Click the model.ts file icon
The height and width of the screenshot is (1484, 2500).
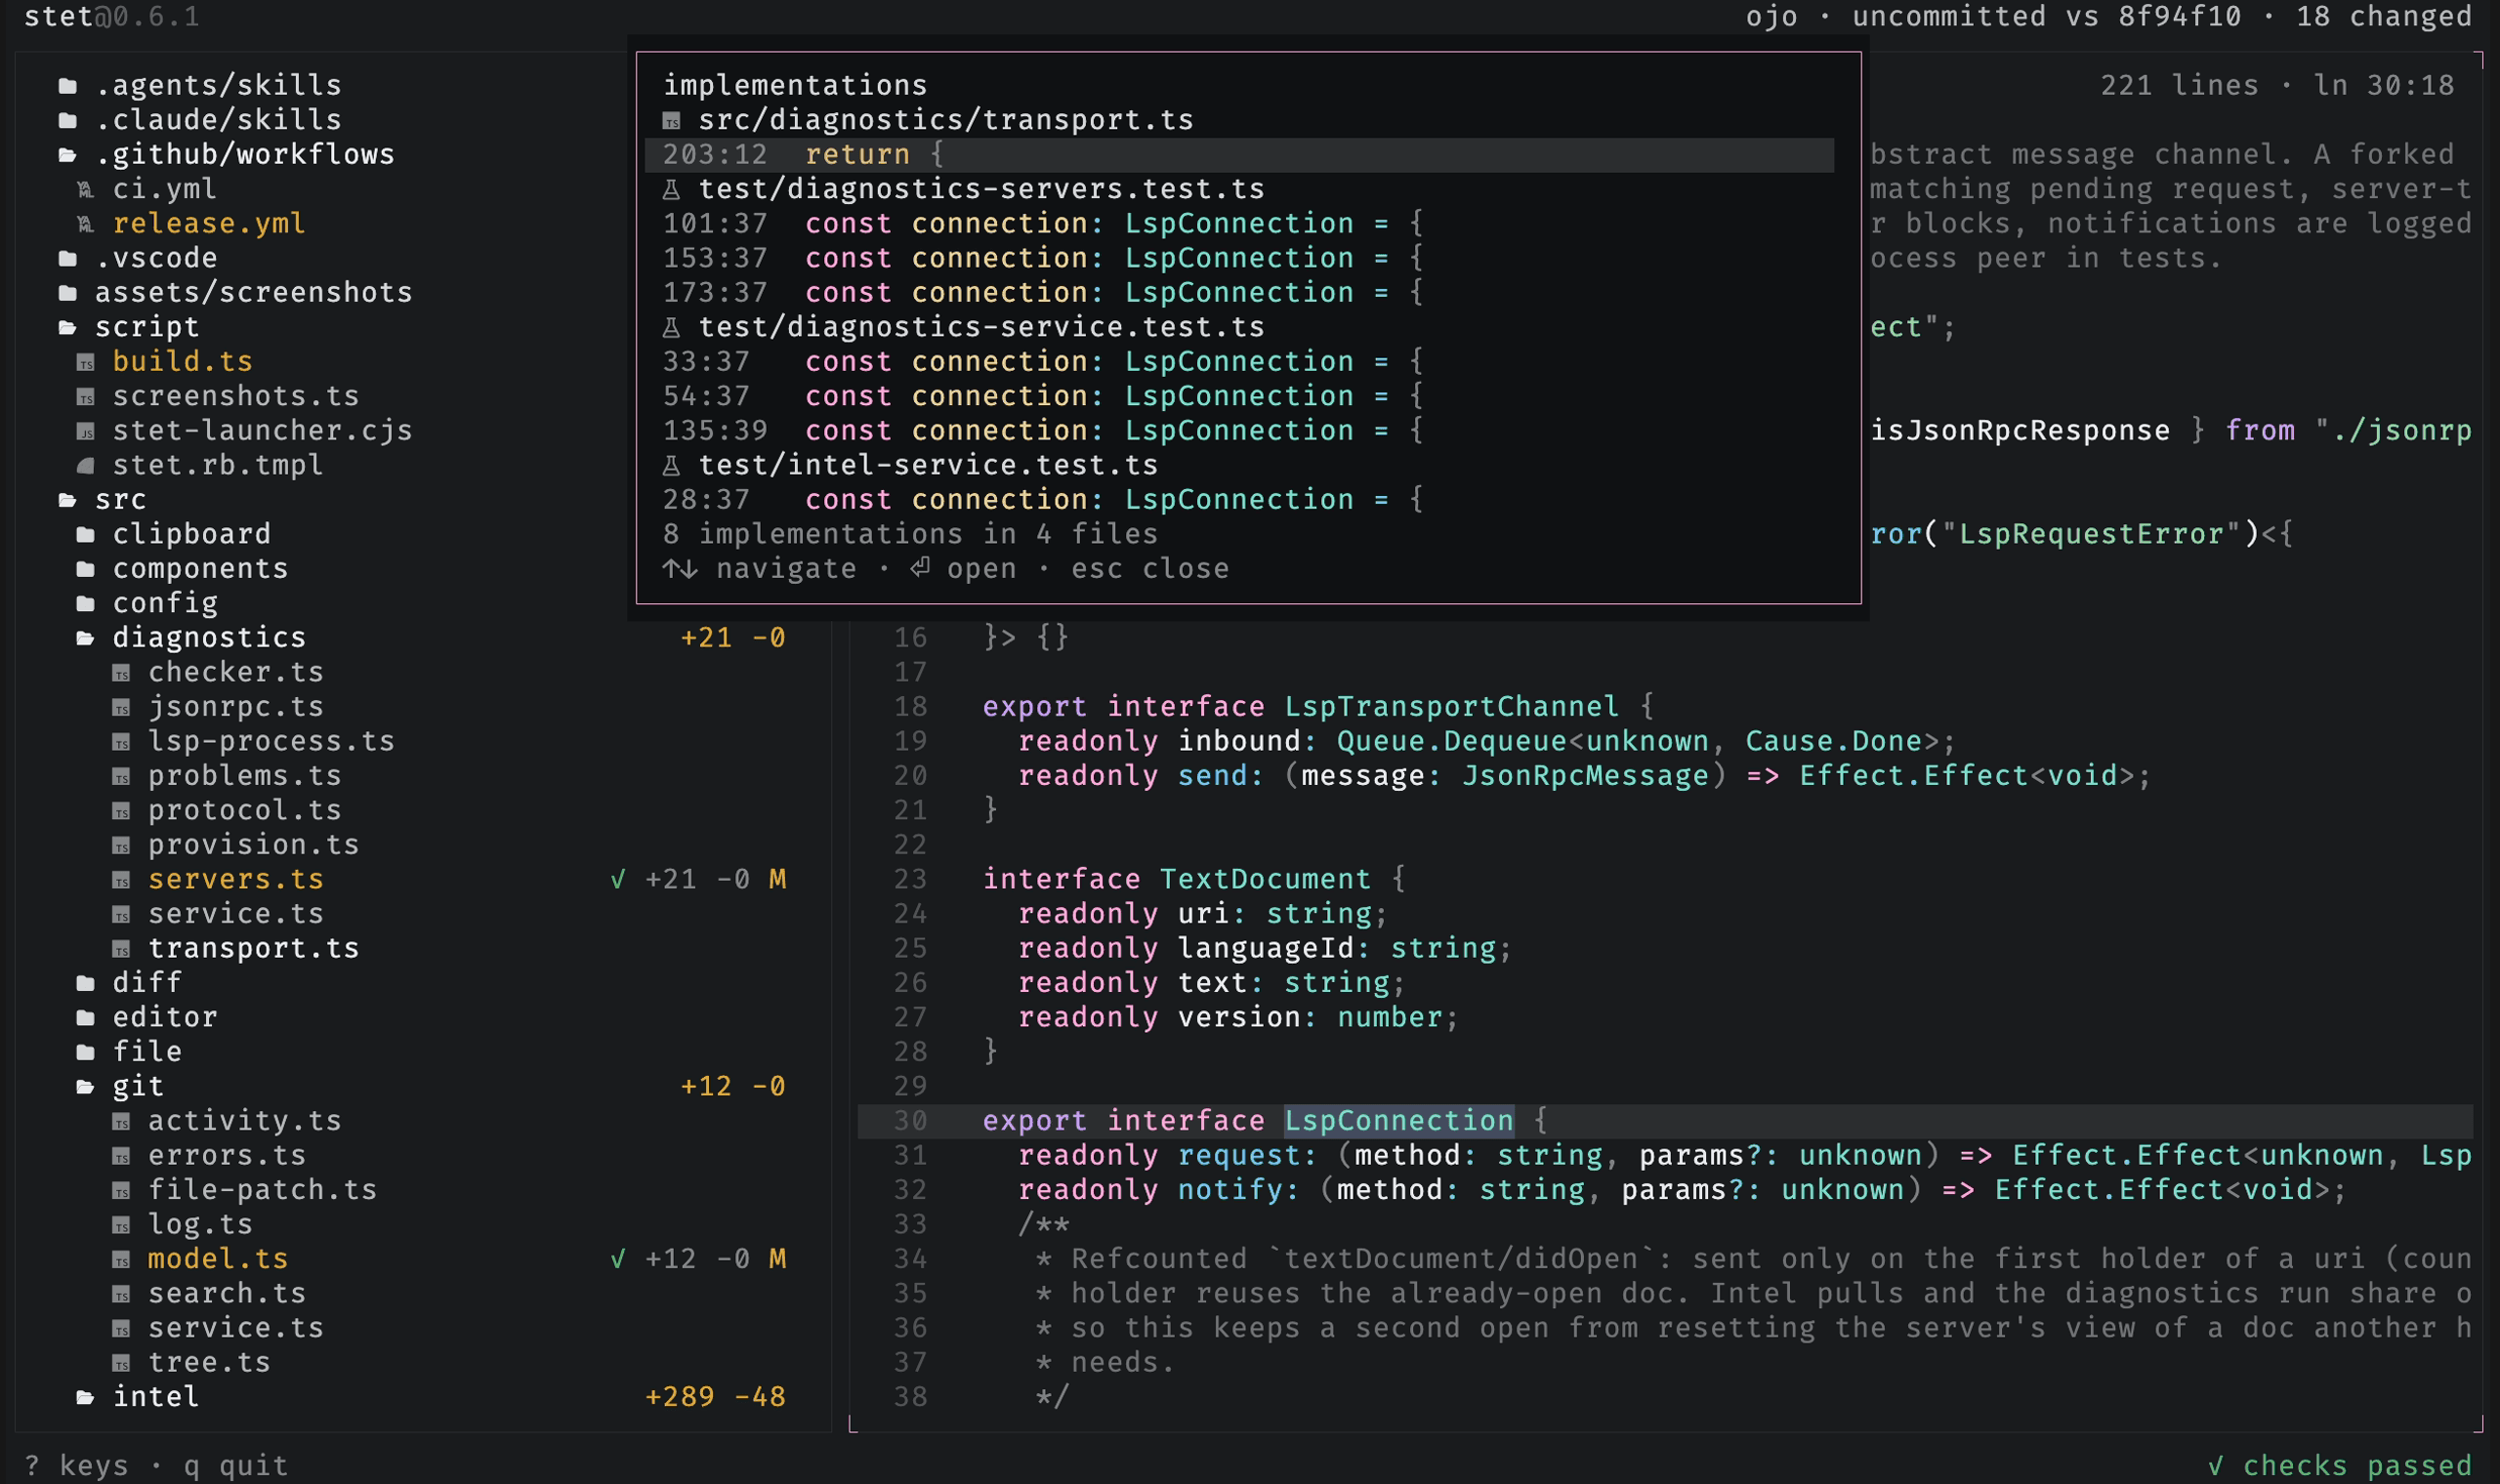pyautogui.click(x=121, y=1259)
